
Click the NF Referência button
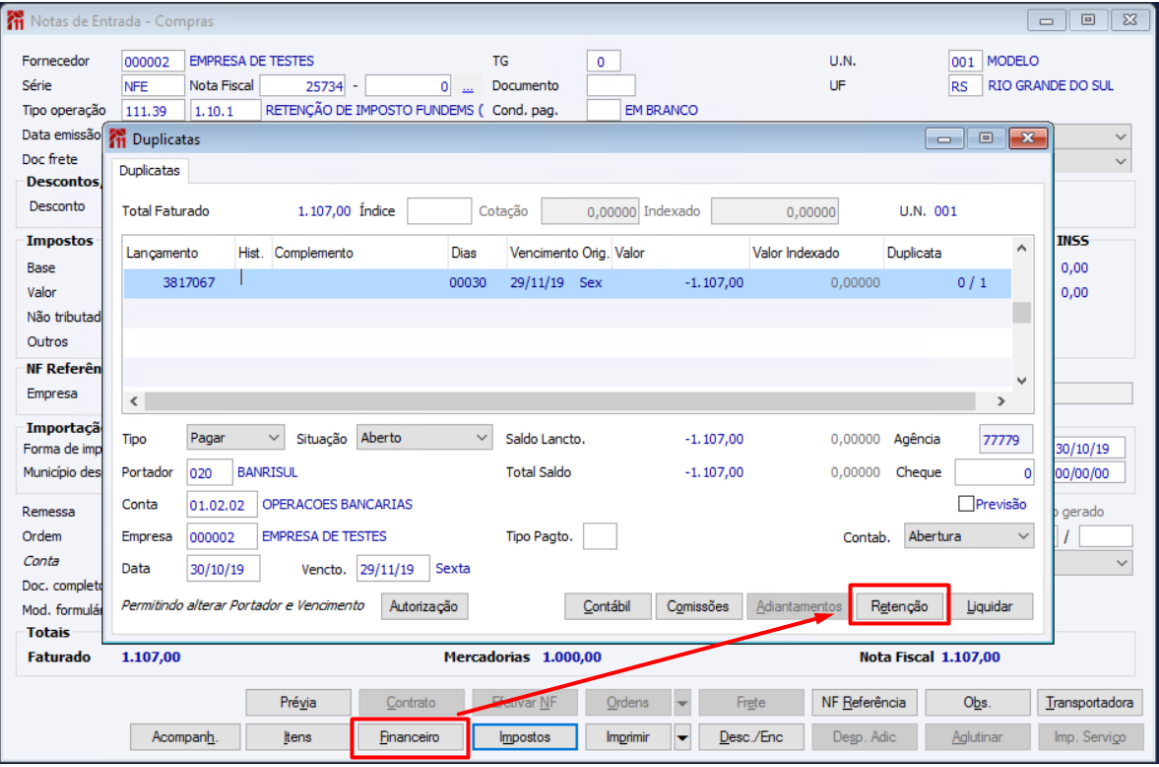863,703
